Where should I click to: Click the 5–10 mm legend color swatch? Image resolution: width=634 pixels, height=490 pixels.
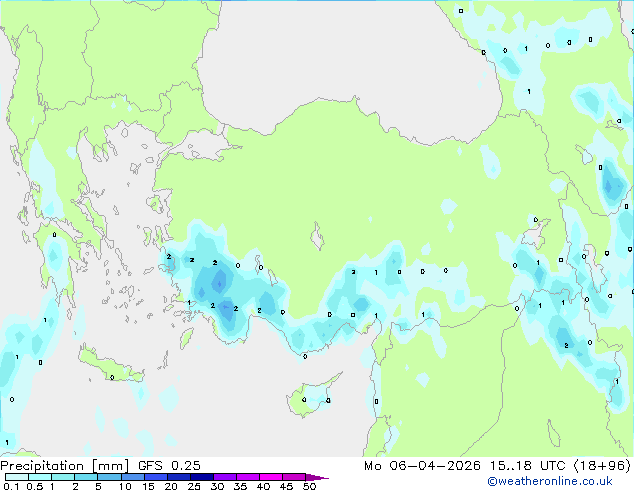[x=109, y=477]
